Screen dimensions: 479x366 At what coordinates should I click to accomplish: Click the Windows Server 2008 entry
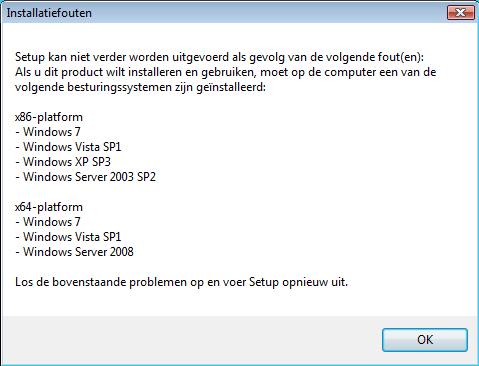coord(74,252)
